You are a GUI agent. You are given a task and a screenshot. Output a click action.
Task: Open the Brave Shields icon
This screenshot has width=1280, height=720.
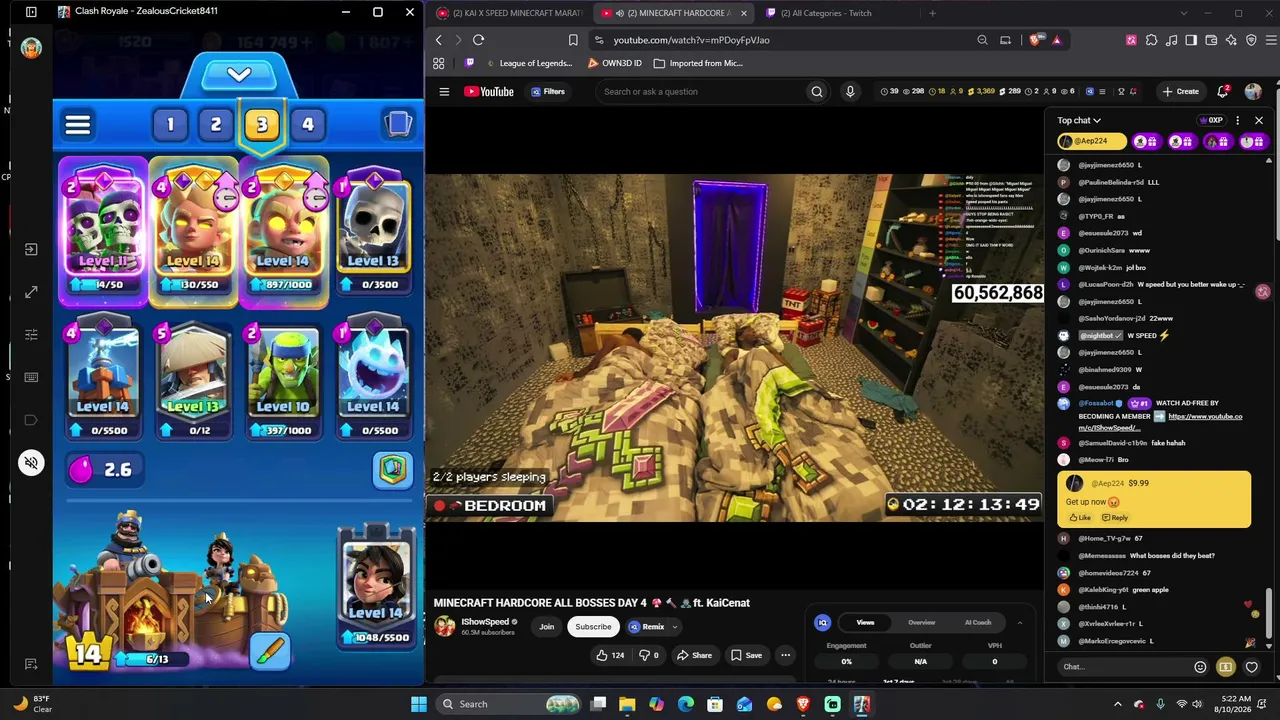click(x=1035, y=40)
